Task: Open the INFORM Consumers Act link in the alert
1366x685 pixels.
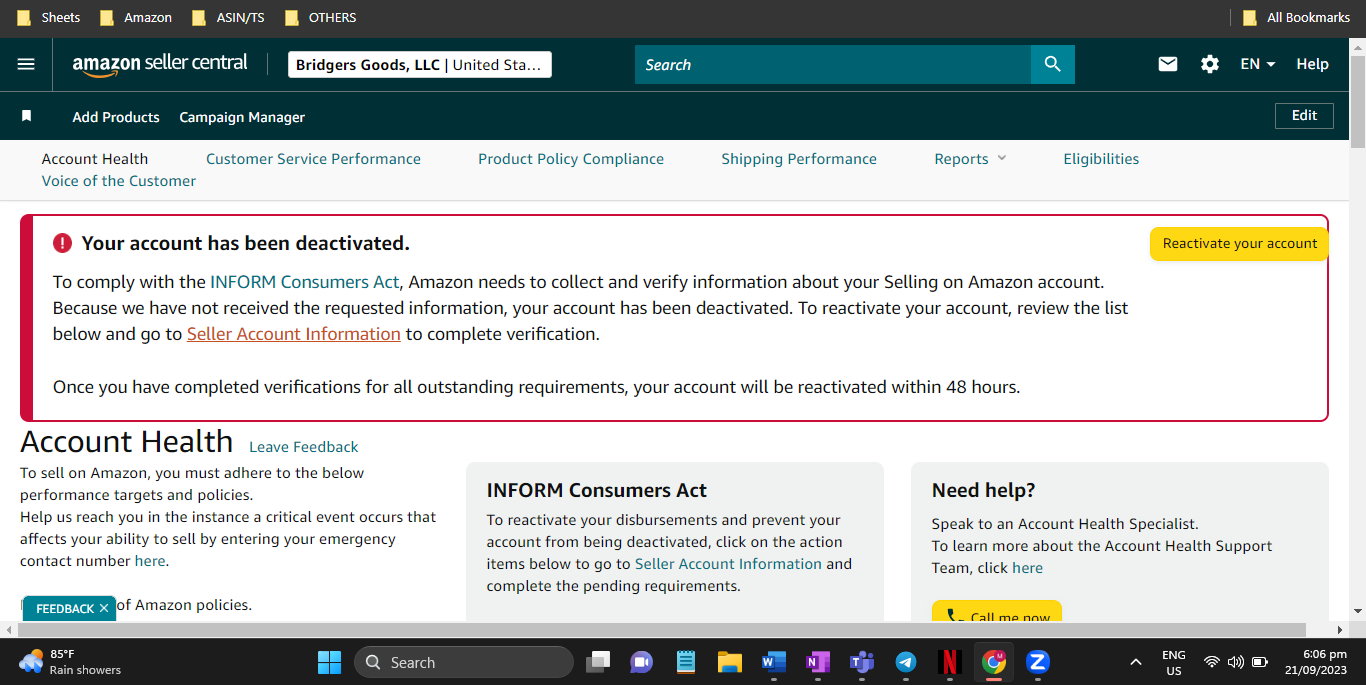Action: pyautogui.click(x=304, y=282)
